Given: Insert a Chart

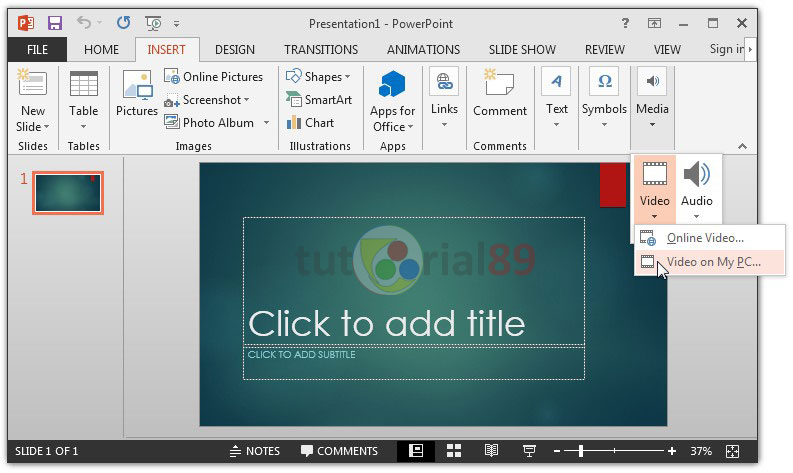Looking at the screenshot, I should coord(310,123).
